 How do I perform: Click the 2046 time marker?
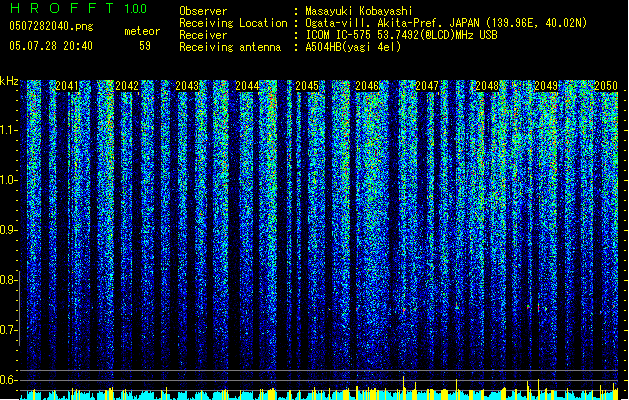(367, 86)
